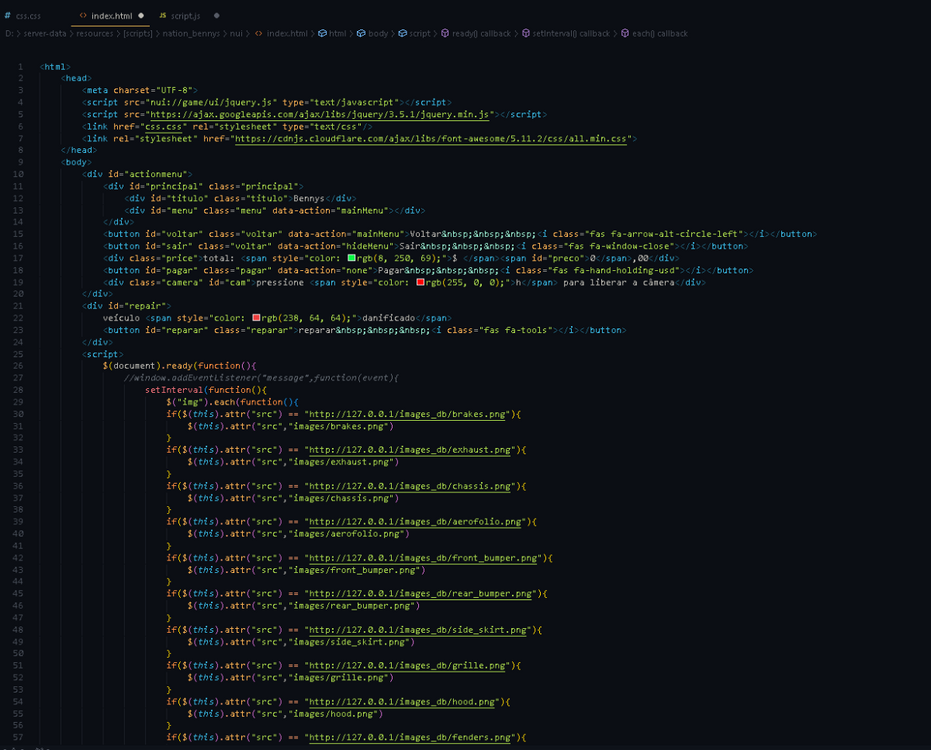This screenshot has height=750, width=931.
Task: Expand the resources breadcrumb segment
Action: 99,34
